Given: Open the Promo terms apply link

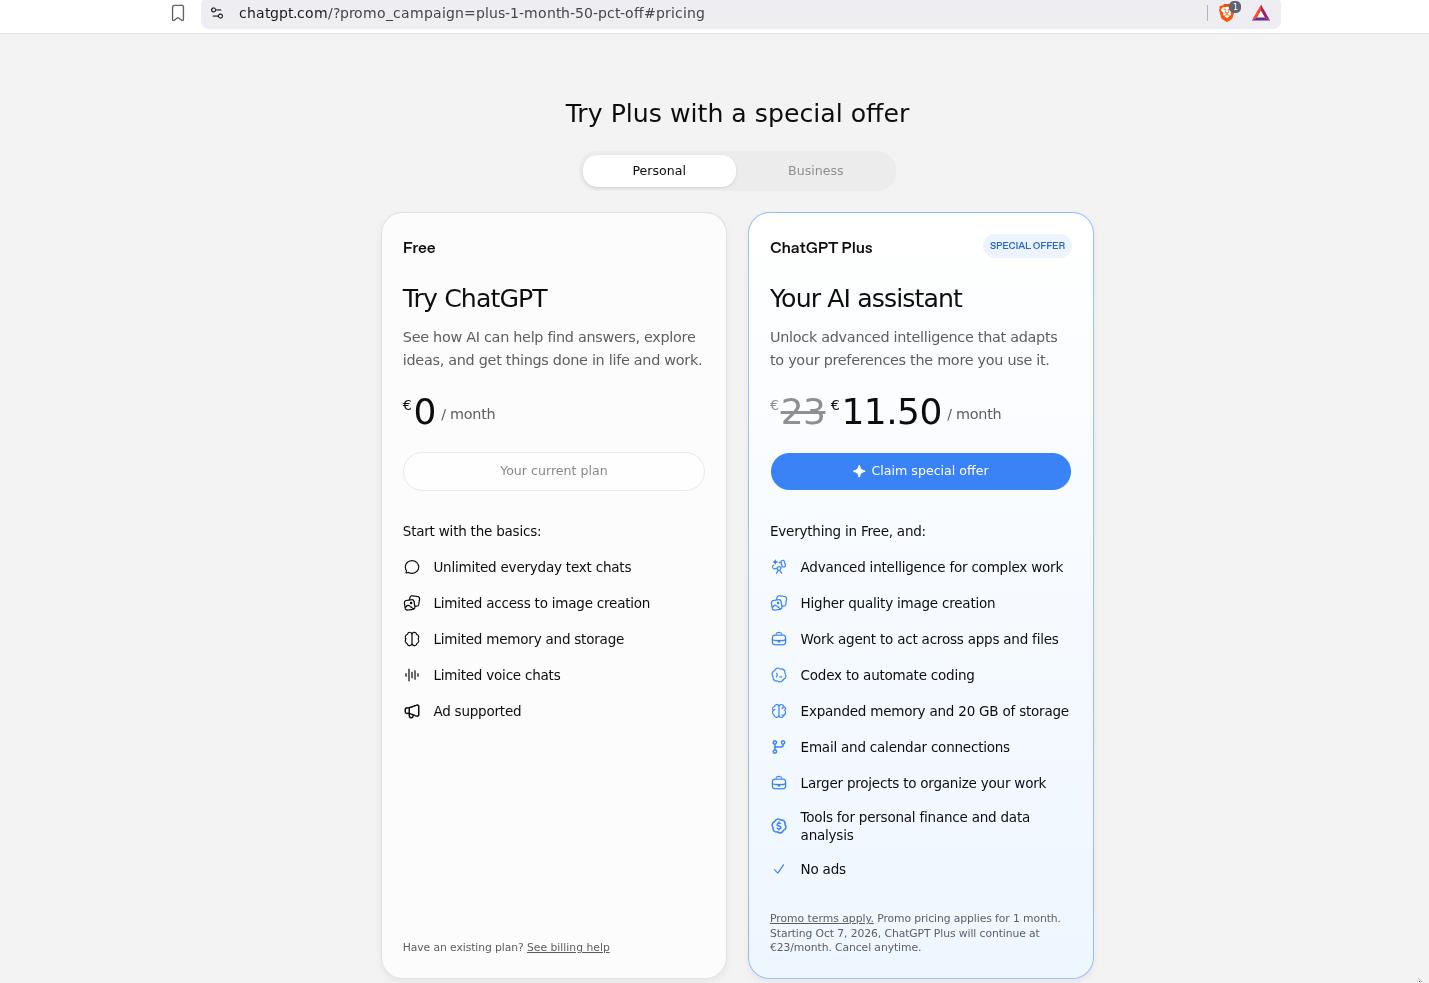Looking at the screenshot, I should (x=821, y=918).
